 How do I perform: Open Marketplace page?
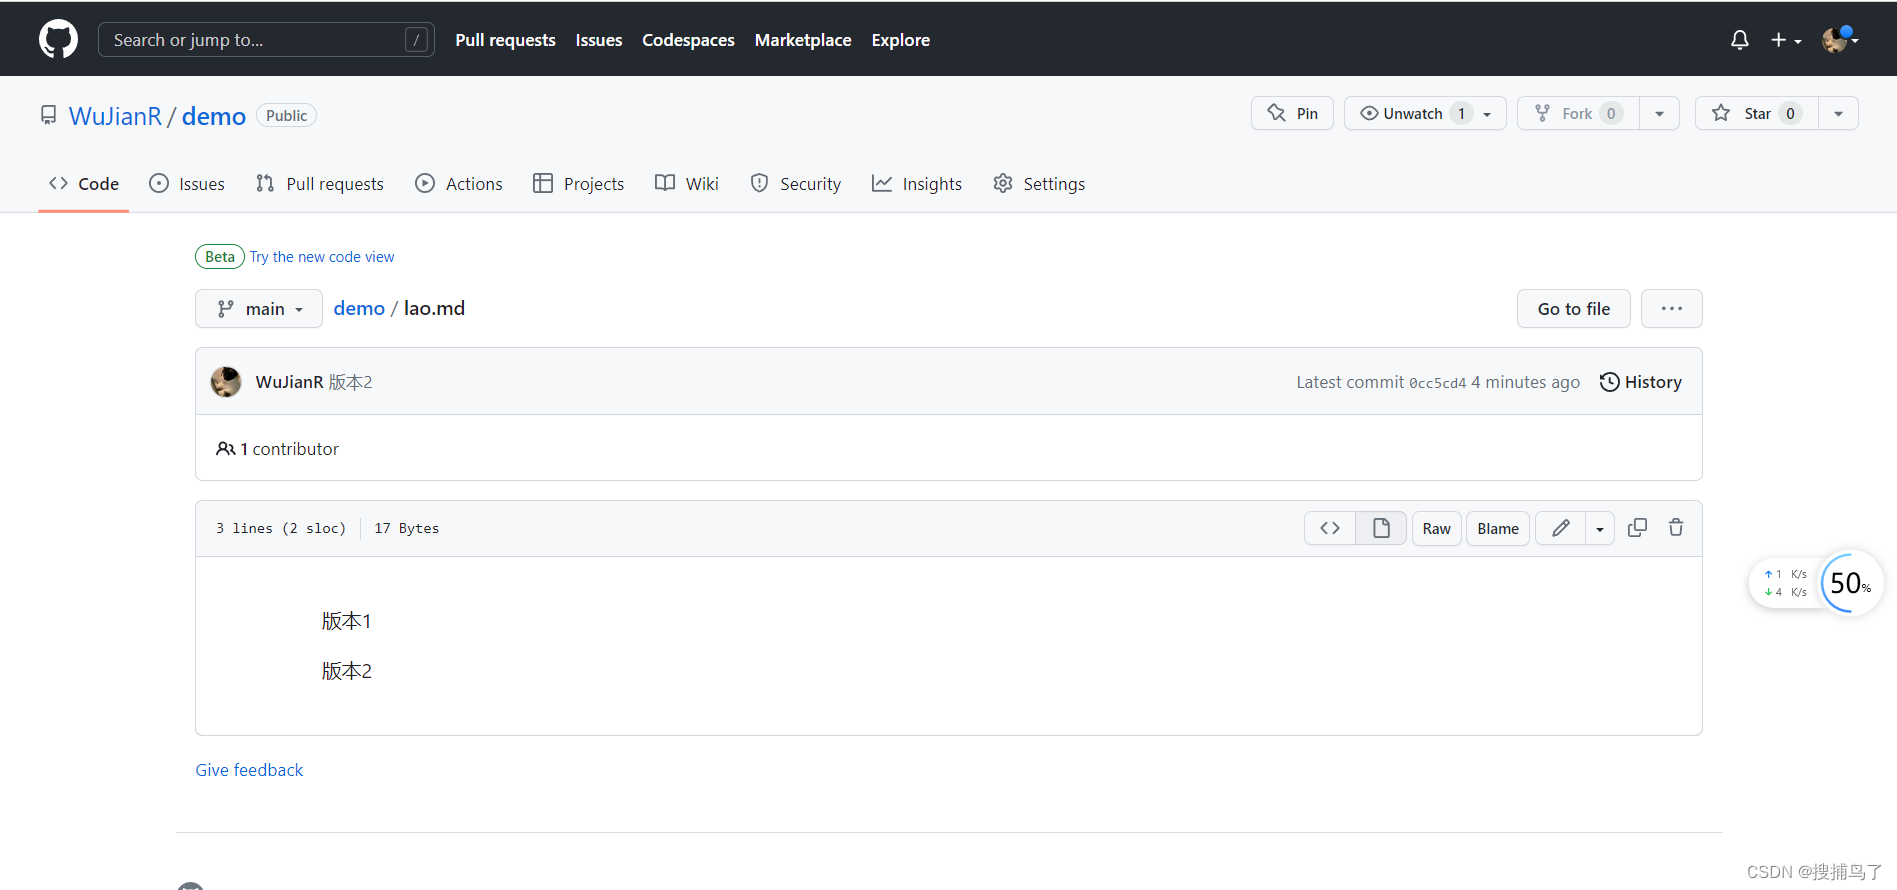tap(803, 40)
